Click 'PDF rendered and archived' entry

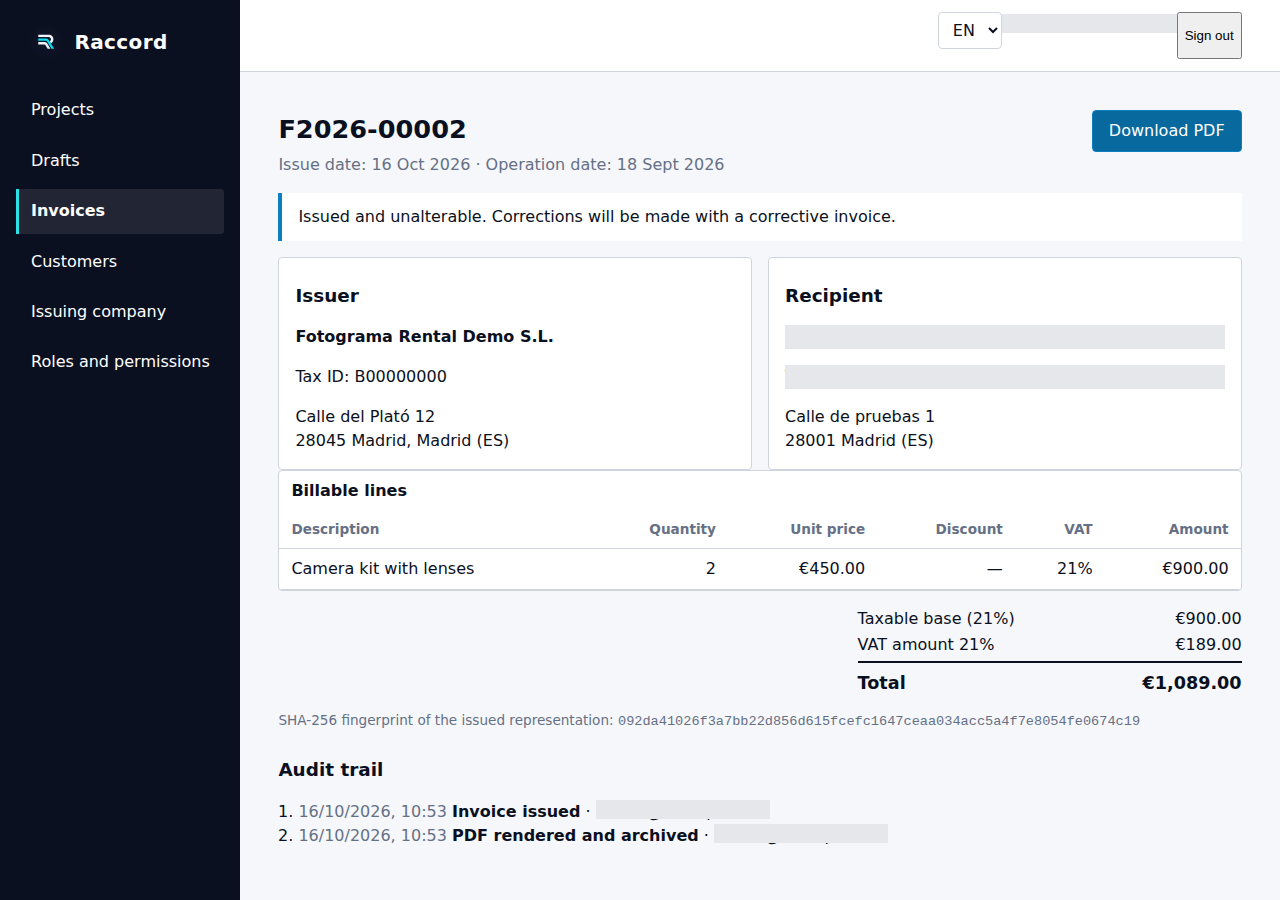(x=575, y=836)
